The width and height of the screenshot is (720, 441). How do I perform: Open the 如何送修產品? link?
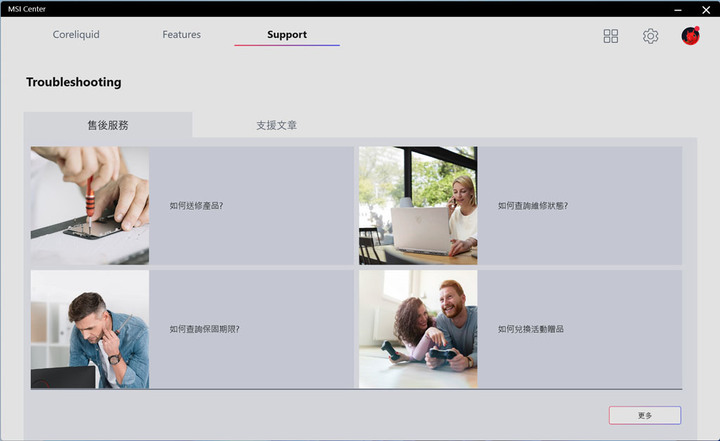coord(196,206)
